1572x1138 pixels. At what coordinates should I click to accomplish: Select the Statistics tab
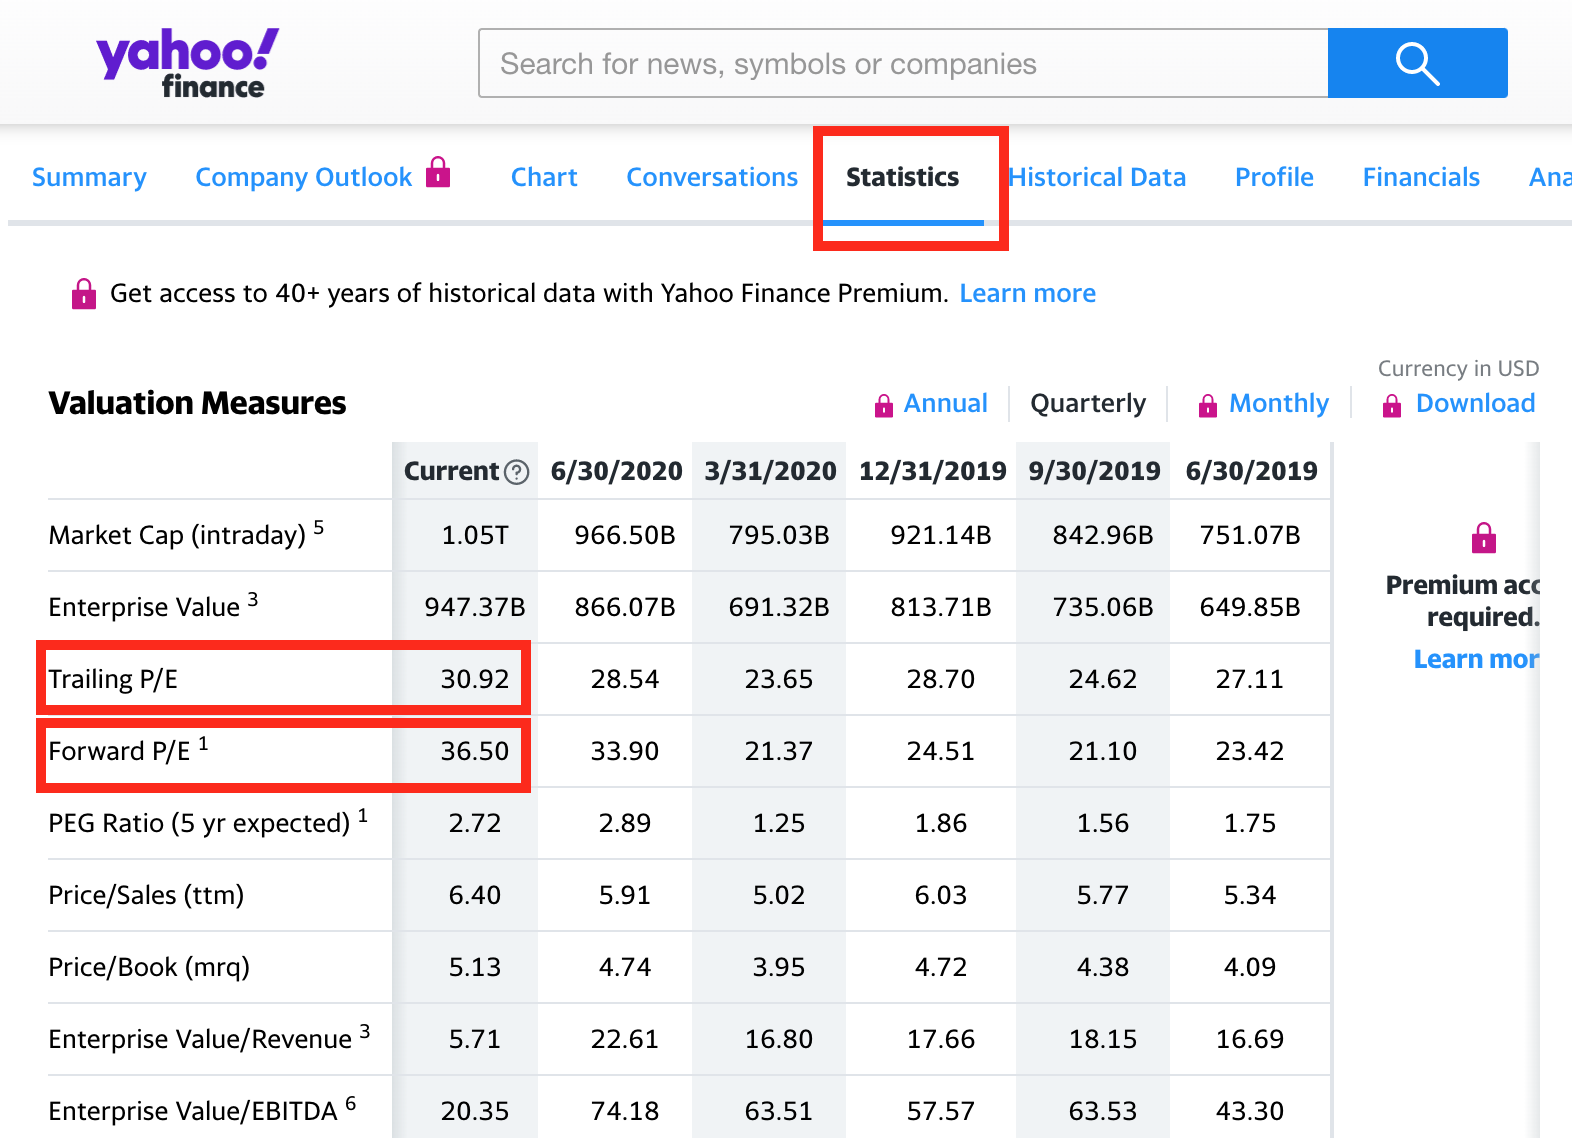(902, 177)
